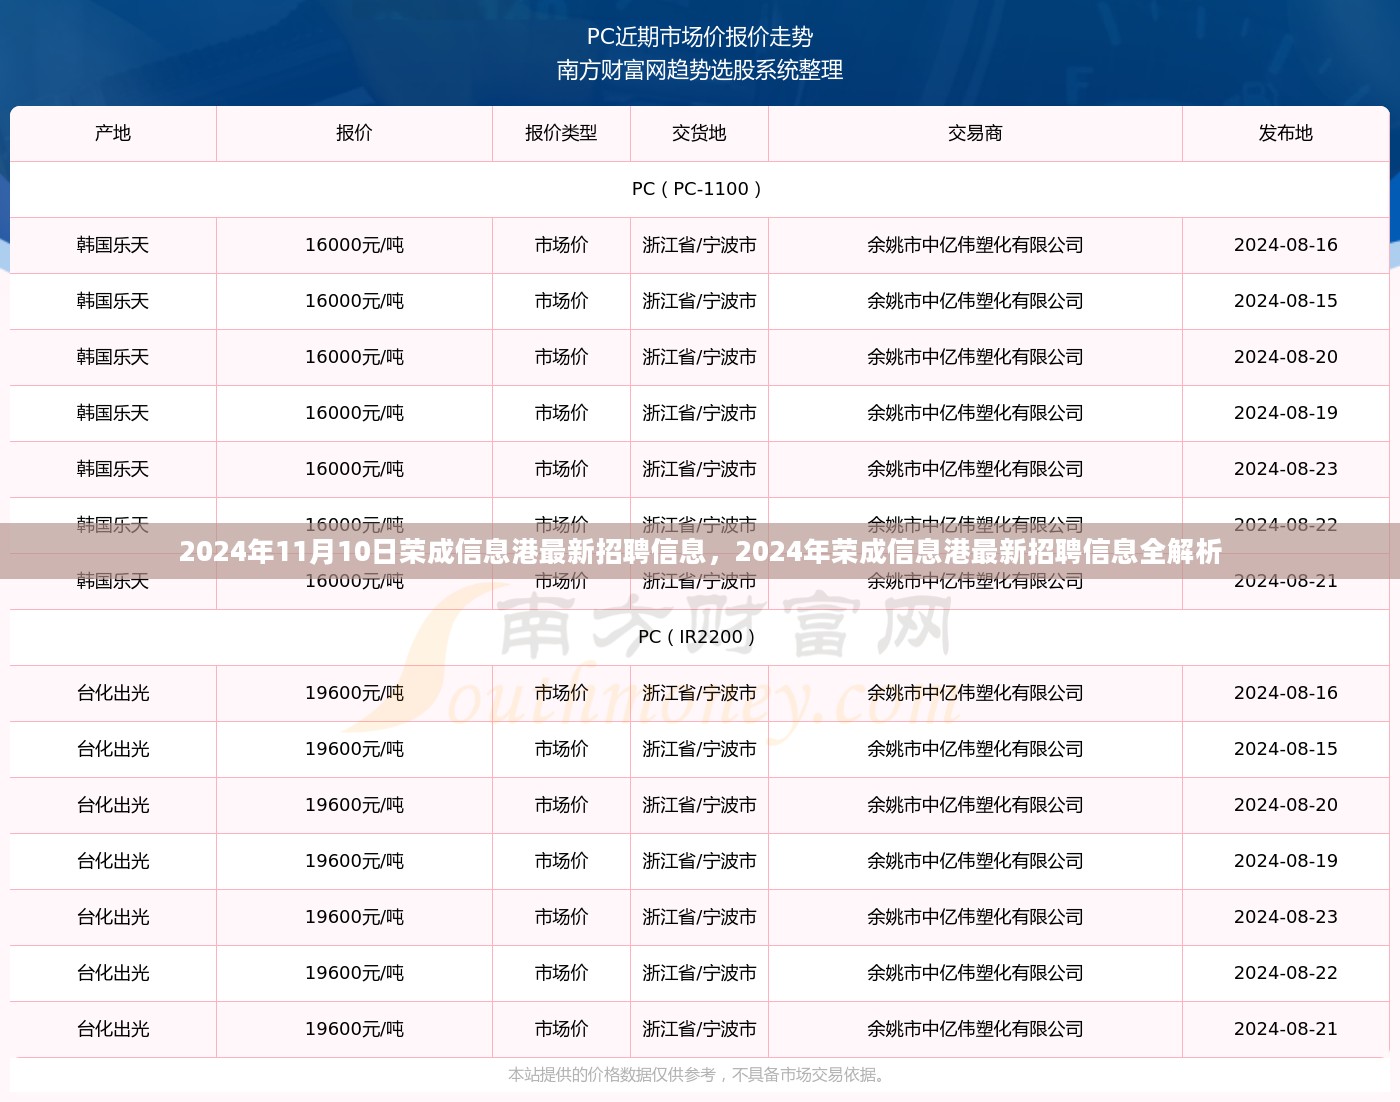The width and height of the screenshot is (1400, 1102).
Task: Select the PC ( IR2200 ) section row
Action: [700, 637]
